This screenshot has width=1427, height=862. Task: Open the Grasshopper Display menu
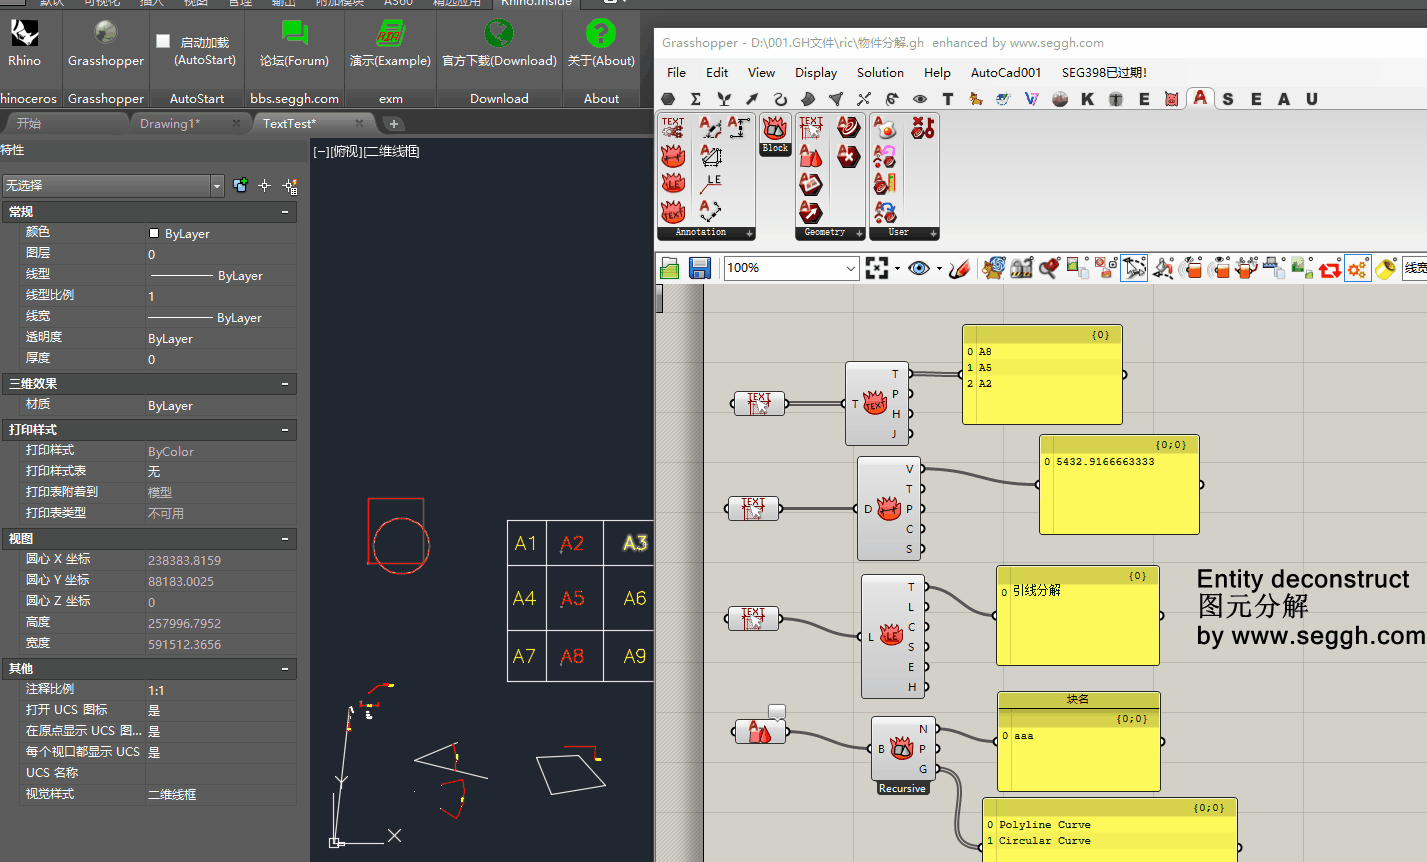click(816, 72)
